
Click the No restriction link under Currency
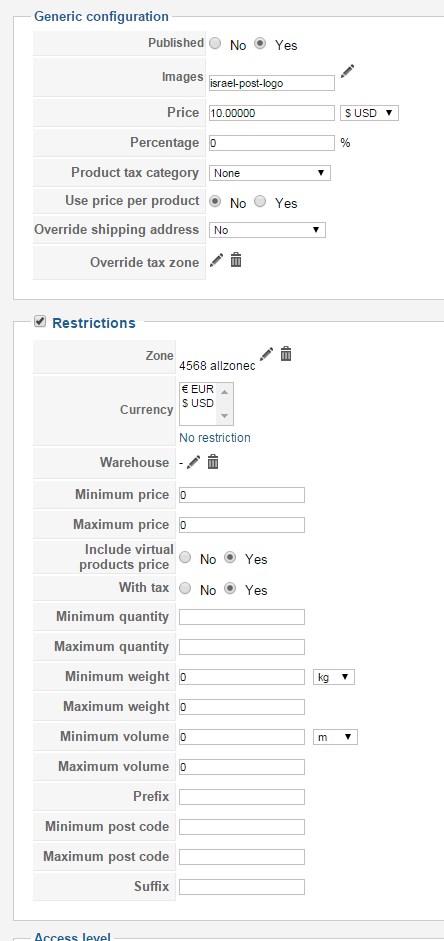pyautogui.click(x=215, y=437)
